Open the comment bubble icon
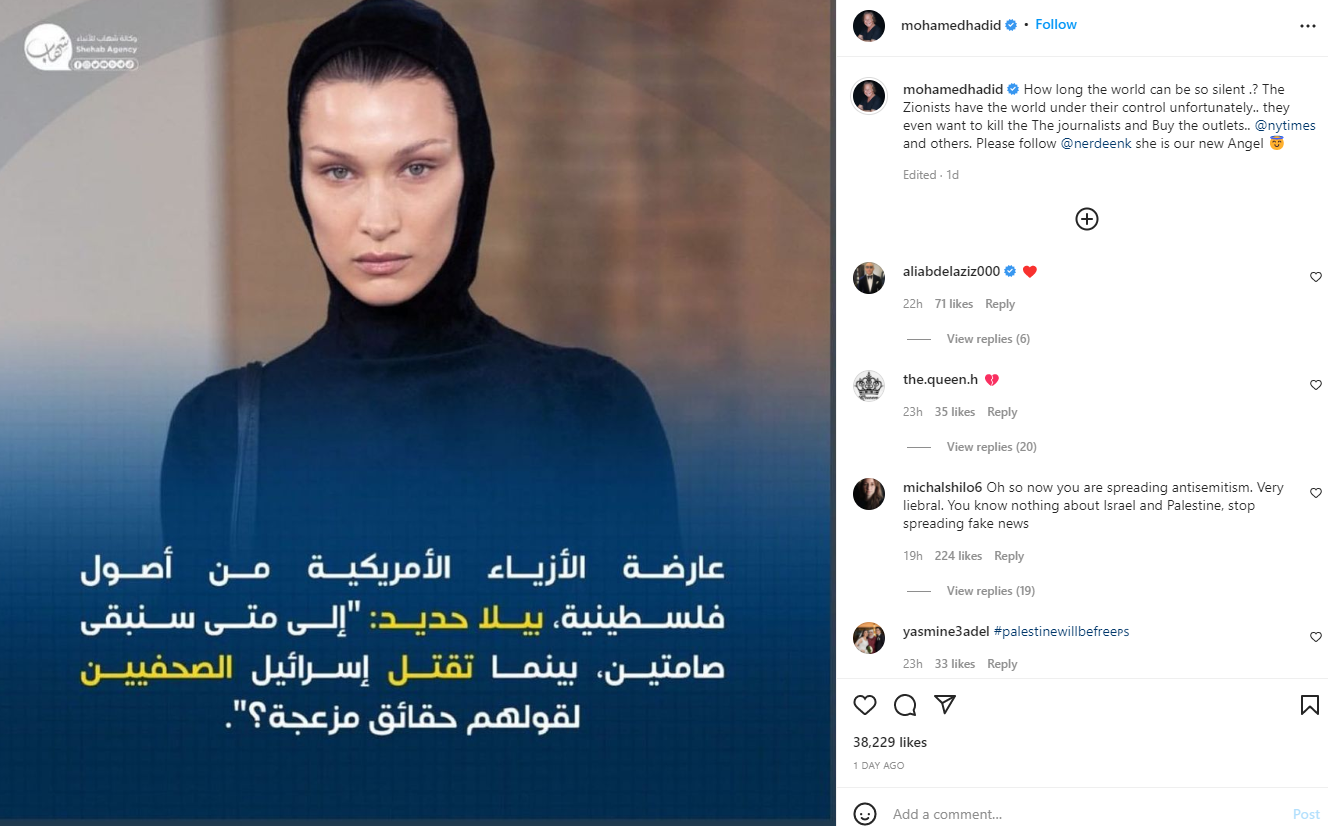Screen dimensions: 1328x826 pyautogui.click(x=905, y=705)
